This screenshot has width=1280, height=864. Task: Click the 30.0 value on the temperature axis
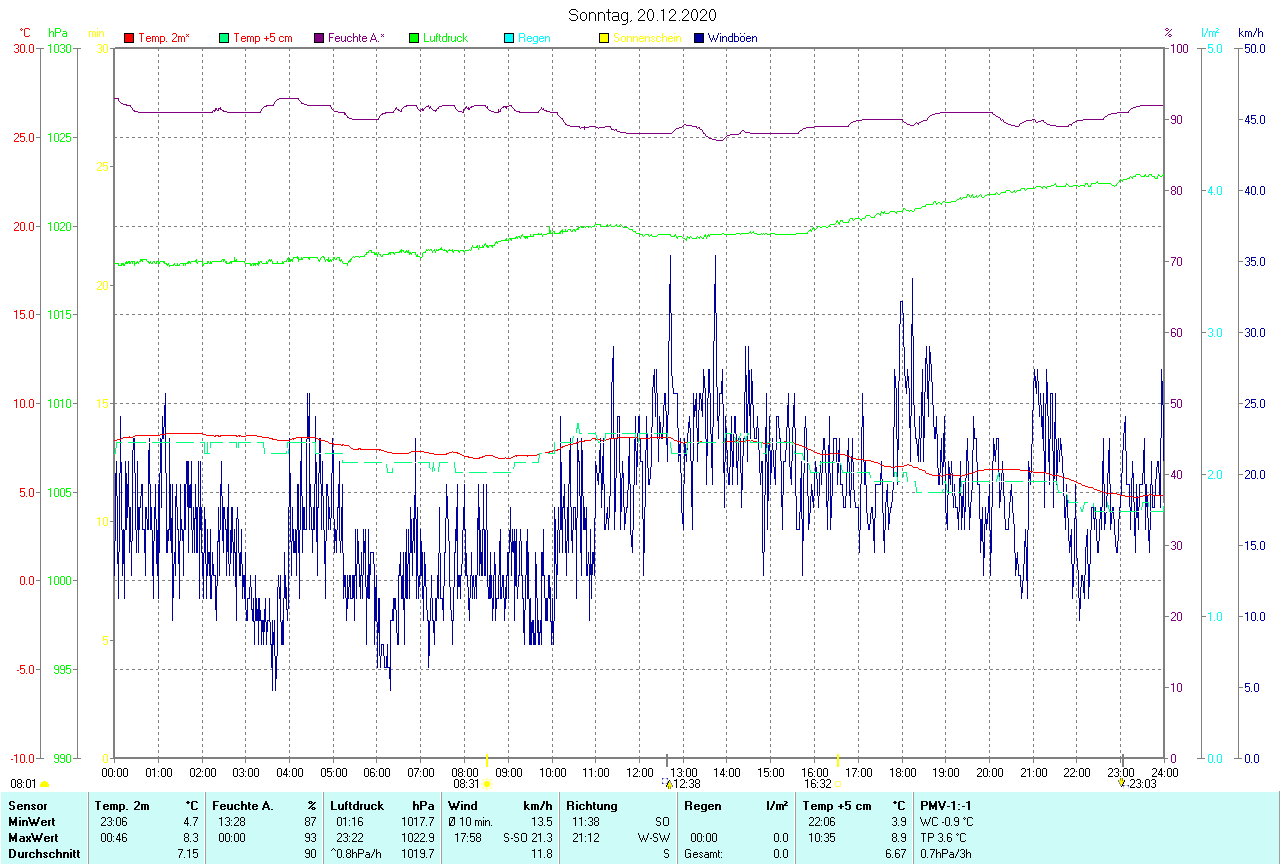point(24,48)
